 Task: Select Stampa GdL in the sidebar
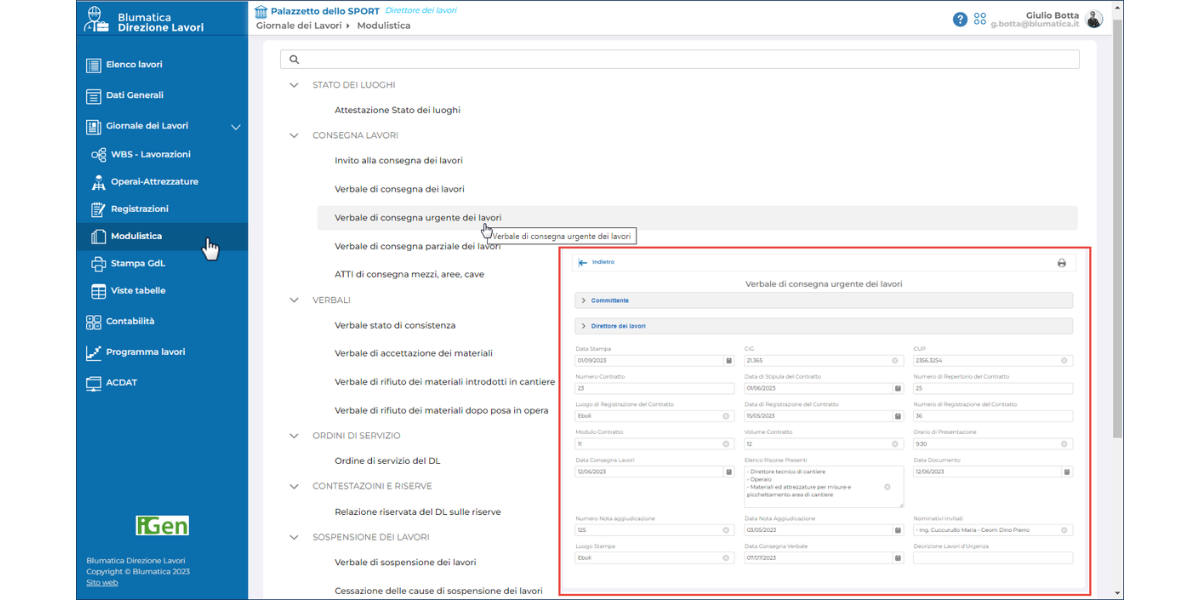(x=138, y=264)
